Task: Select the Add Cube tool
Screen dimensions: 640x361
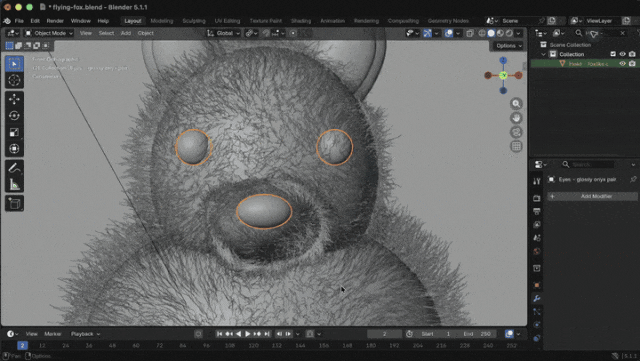Action: tap(14, 203)
